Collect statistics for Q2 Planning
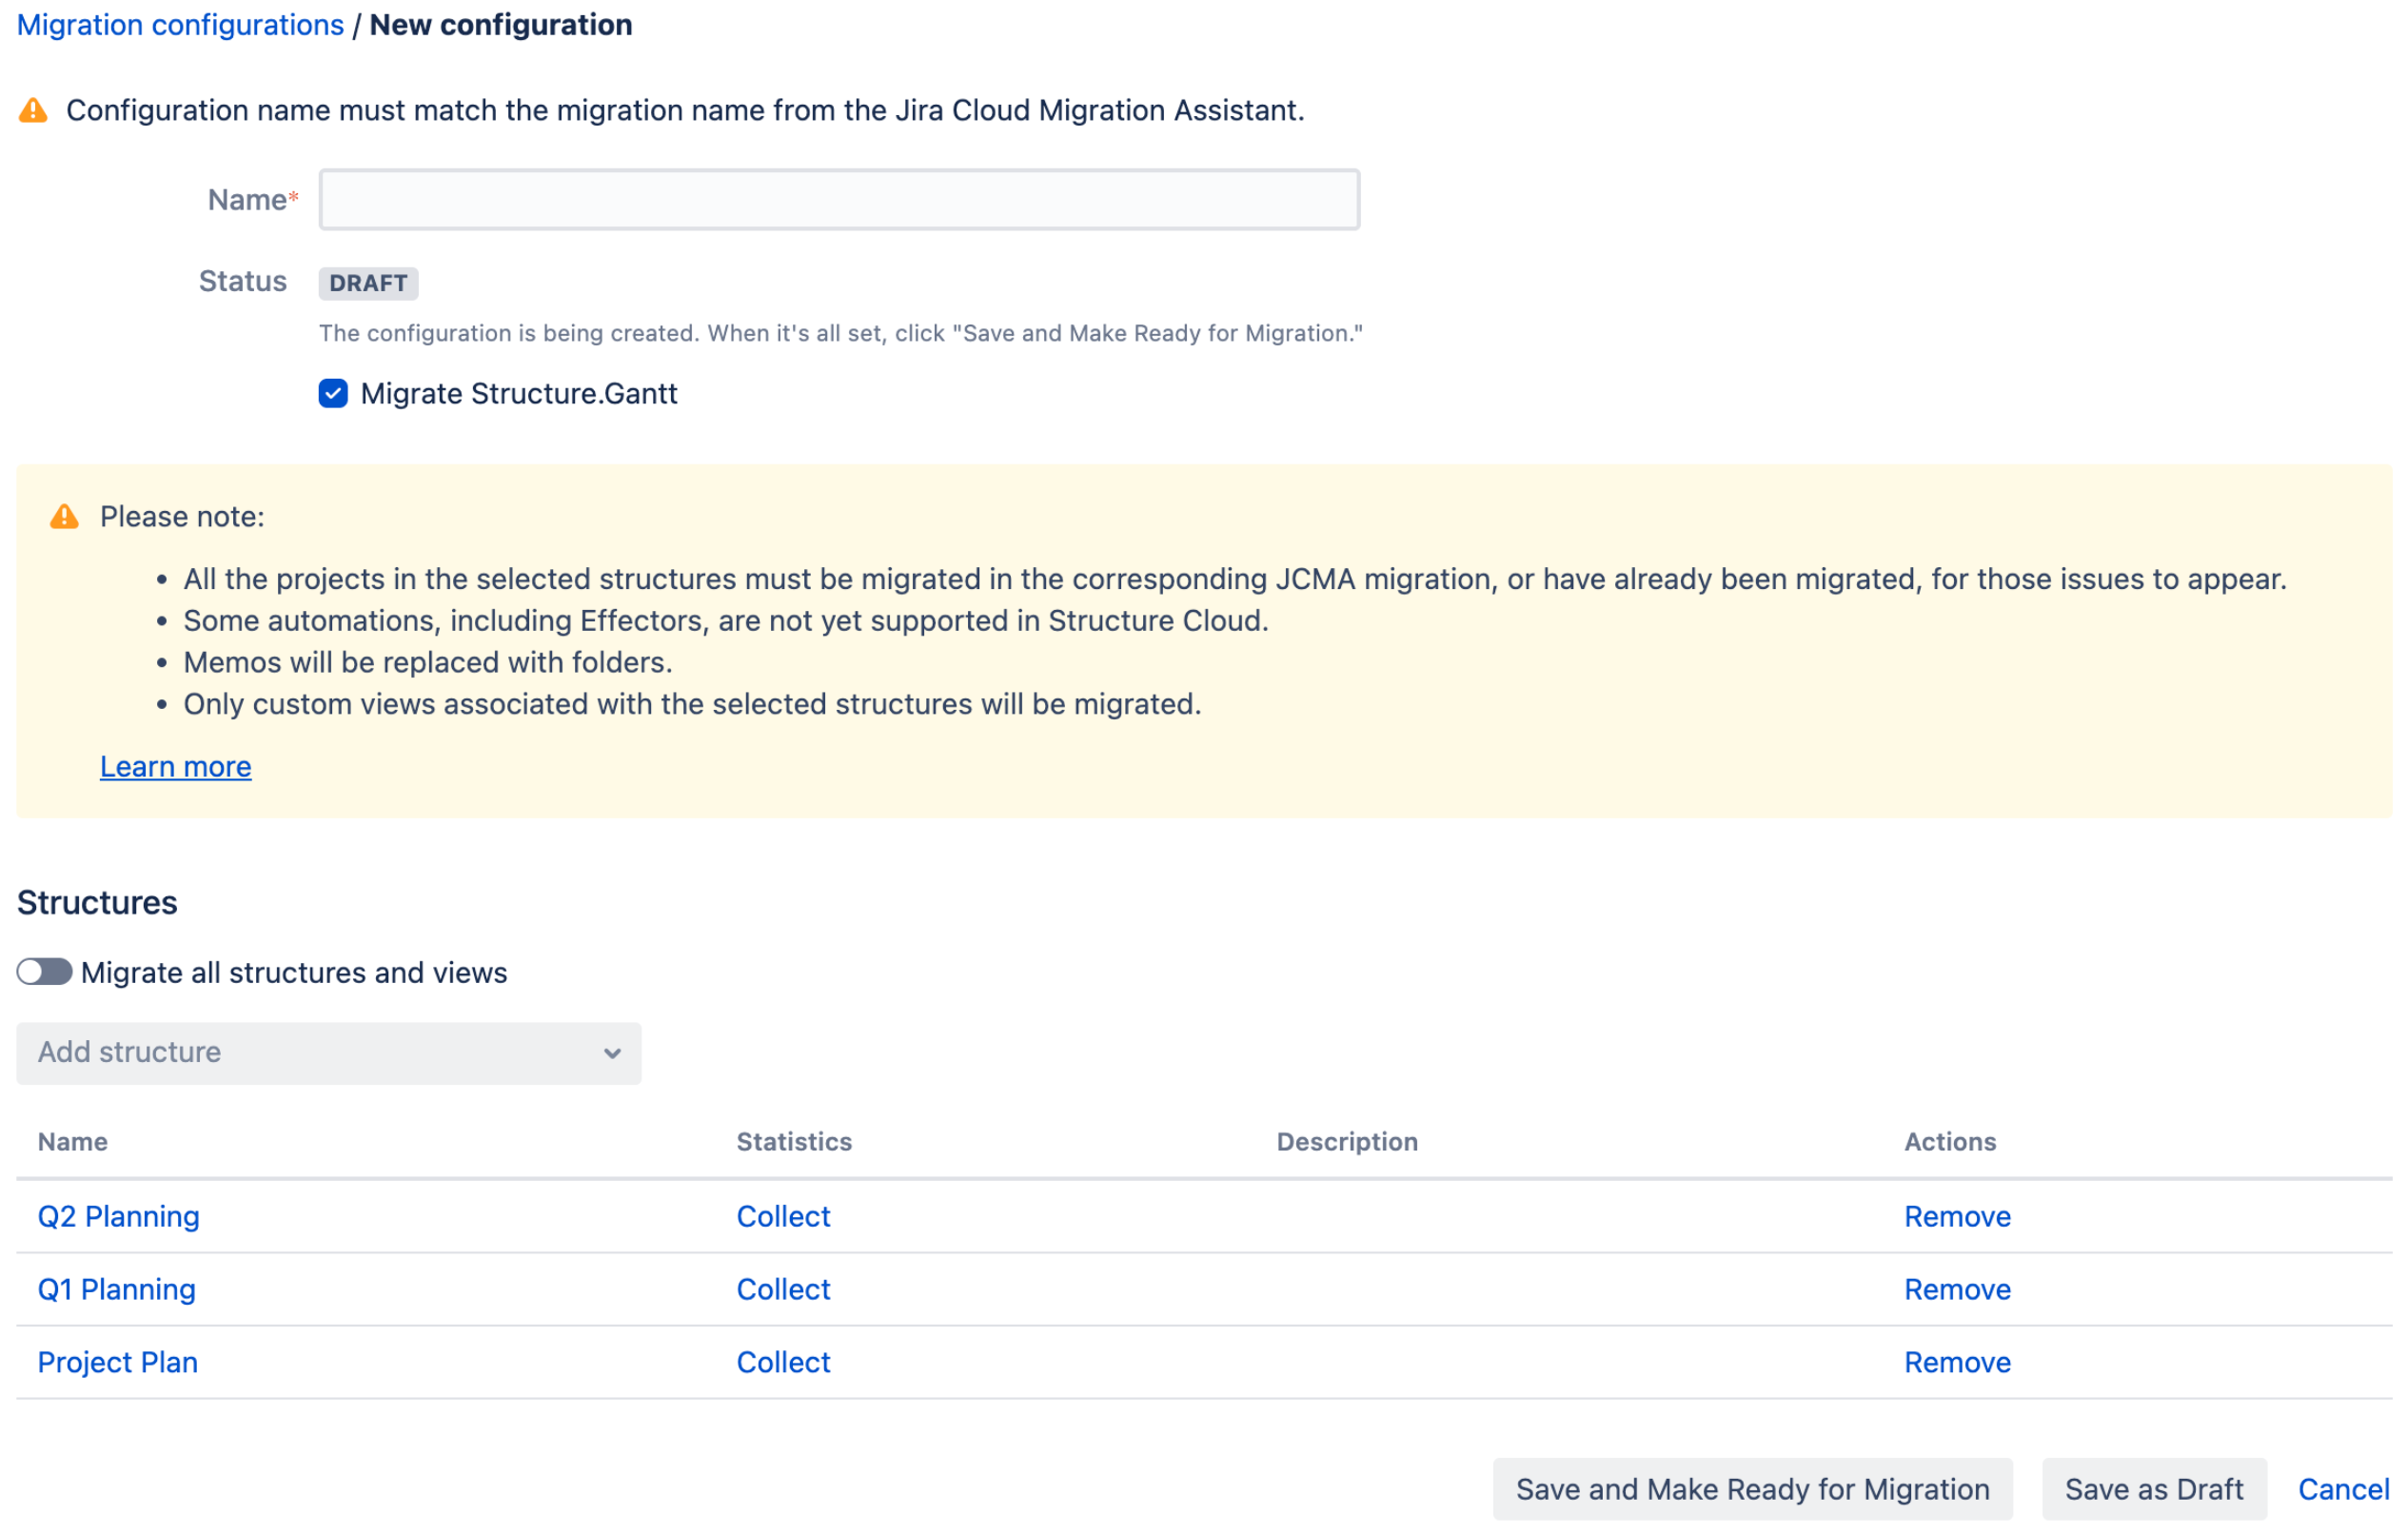Screen dimensions: 2408x1534 pyautogui.click(x=784, y=1216)
